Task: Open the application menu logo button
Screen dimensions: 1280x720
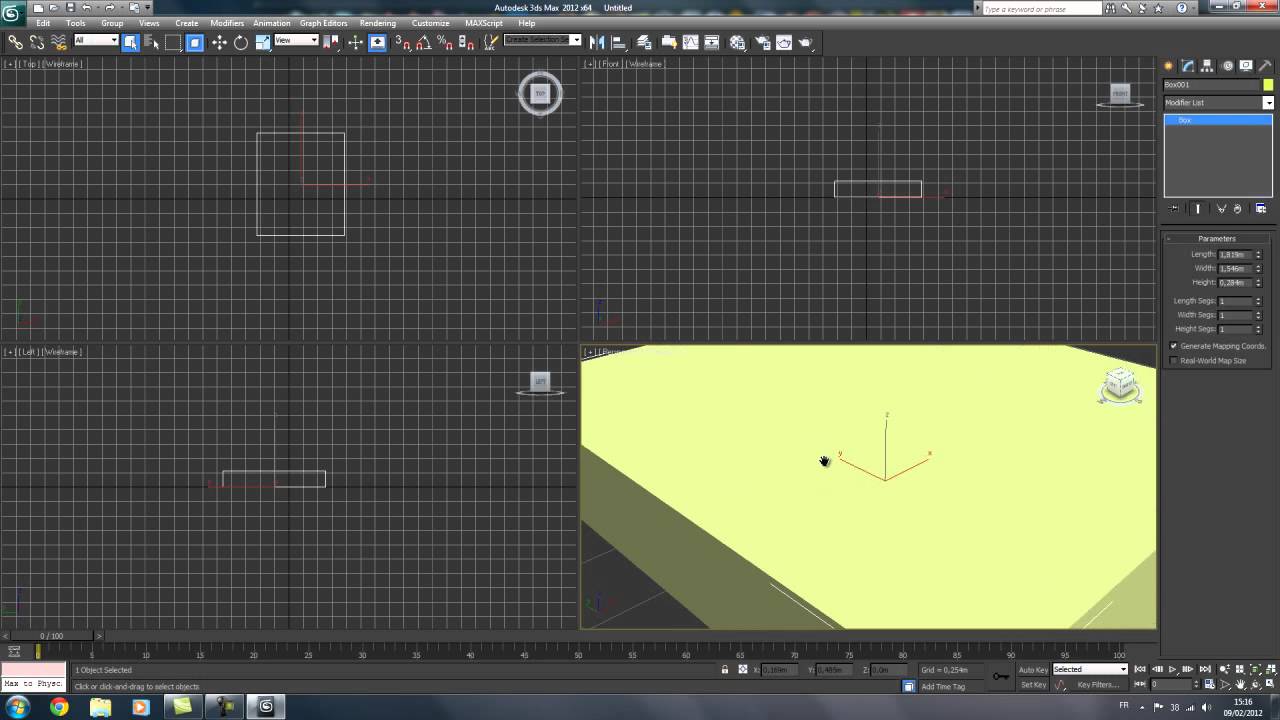Action: tap(12, 12)
